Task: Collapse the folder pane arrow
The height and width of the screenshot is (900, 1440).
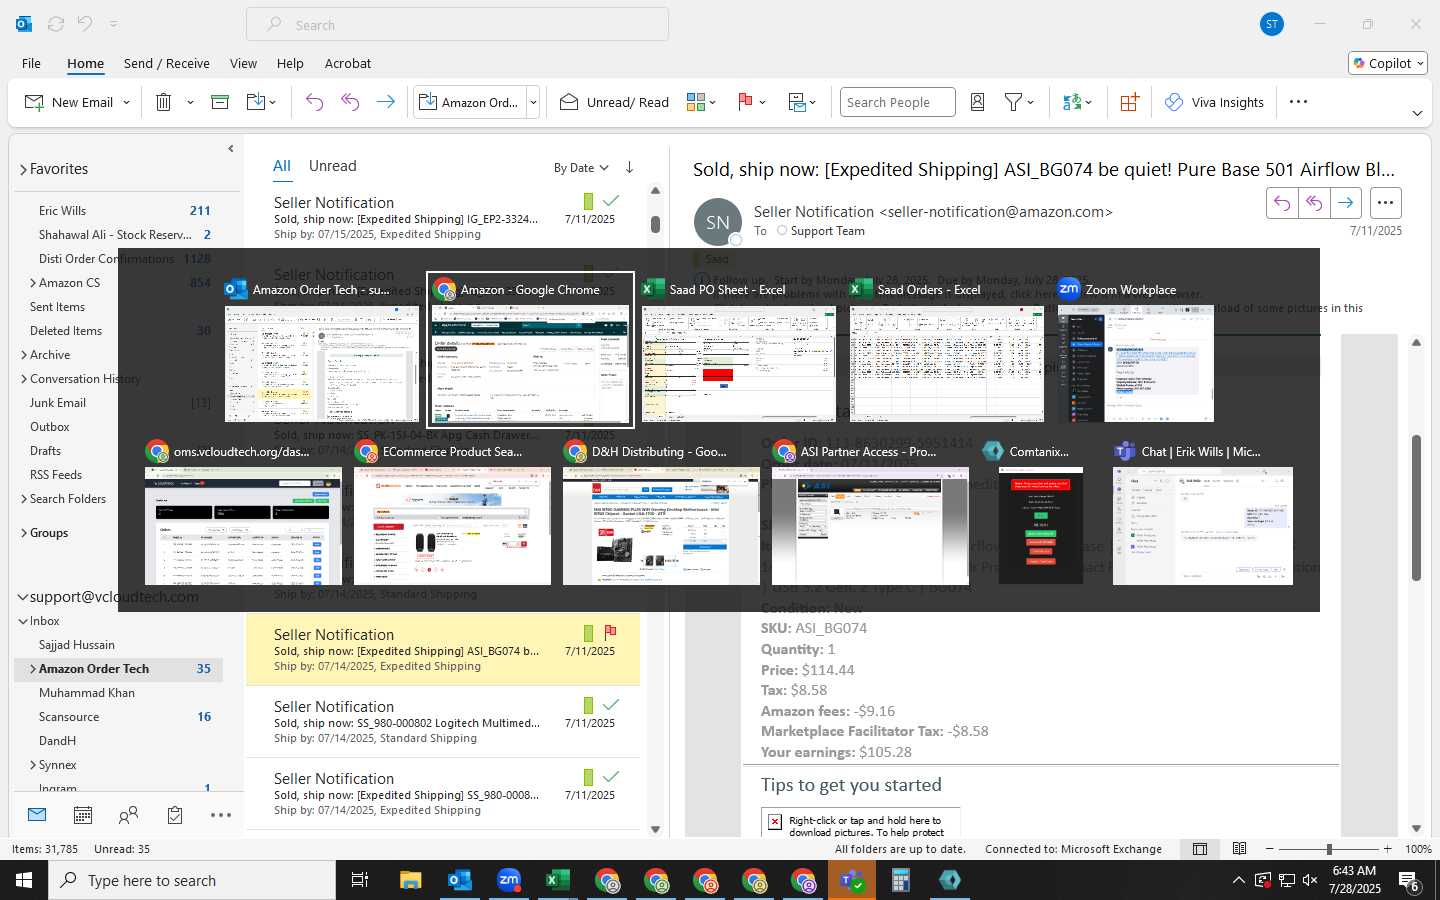Action: coord(231,148)
